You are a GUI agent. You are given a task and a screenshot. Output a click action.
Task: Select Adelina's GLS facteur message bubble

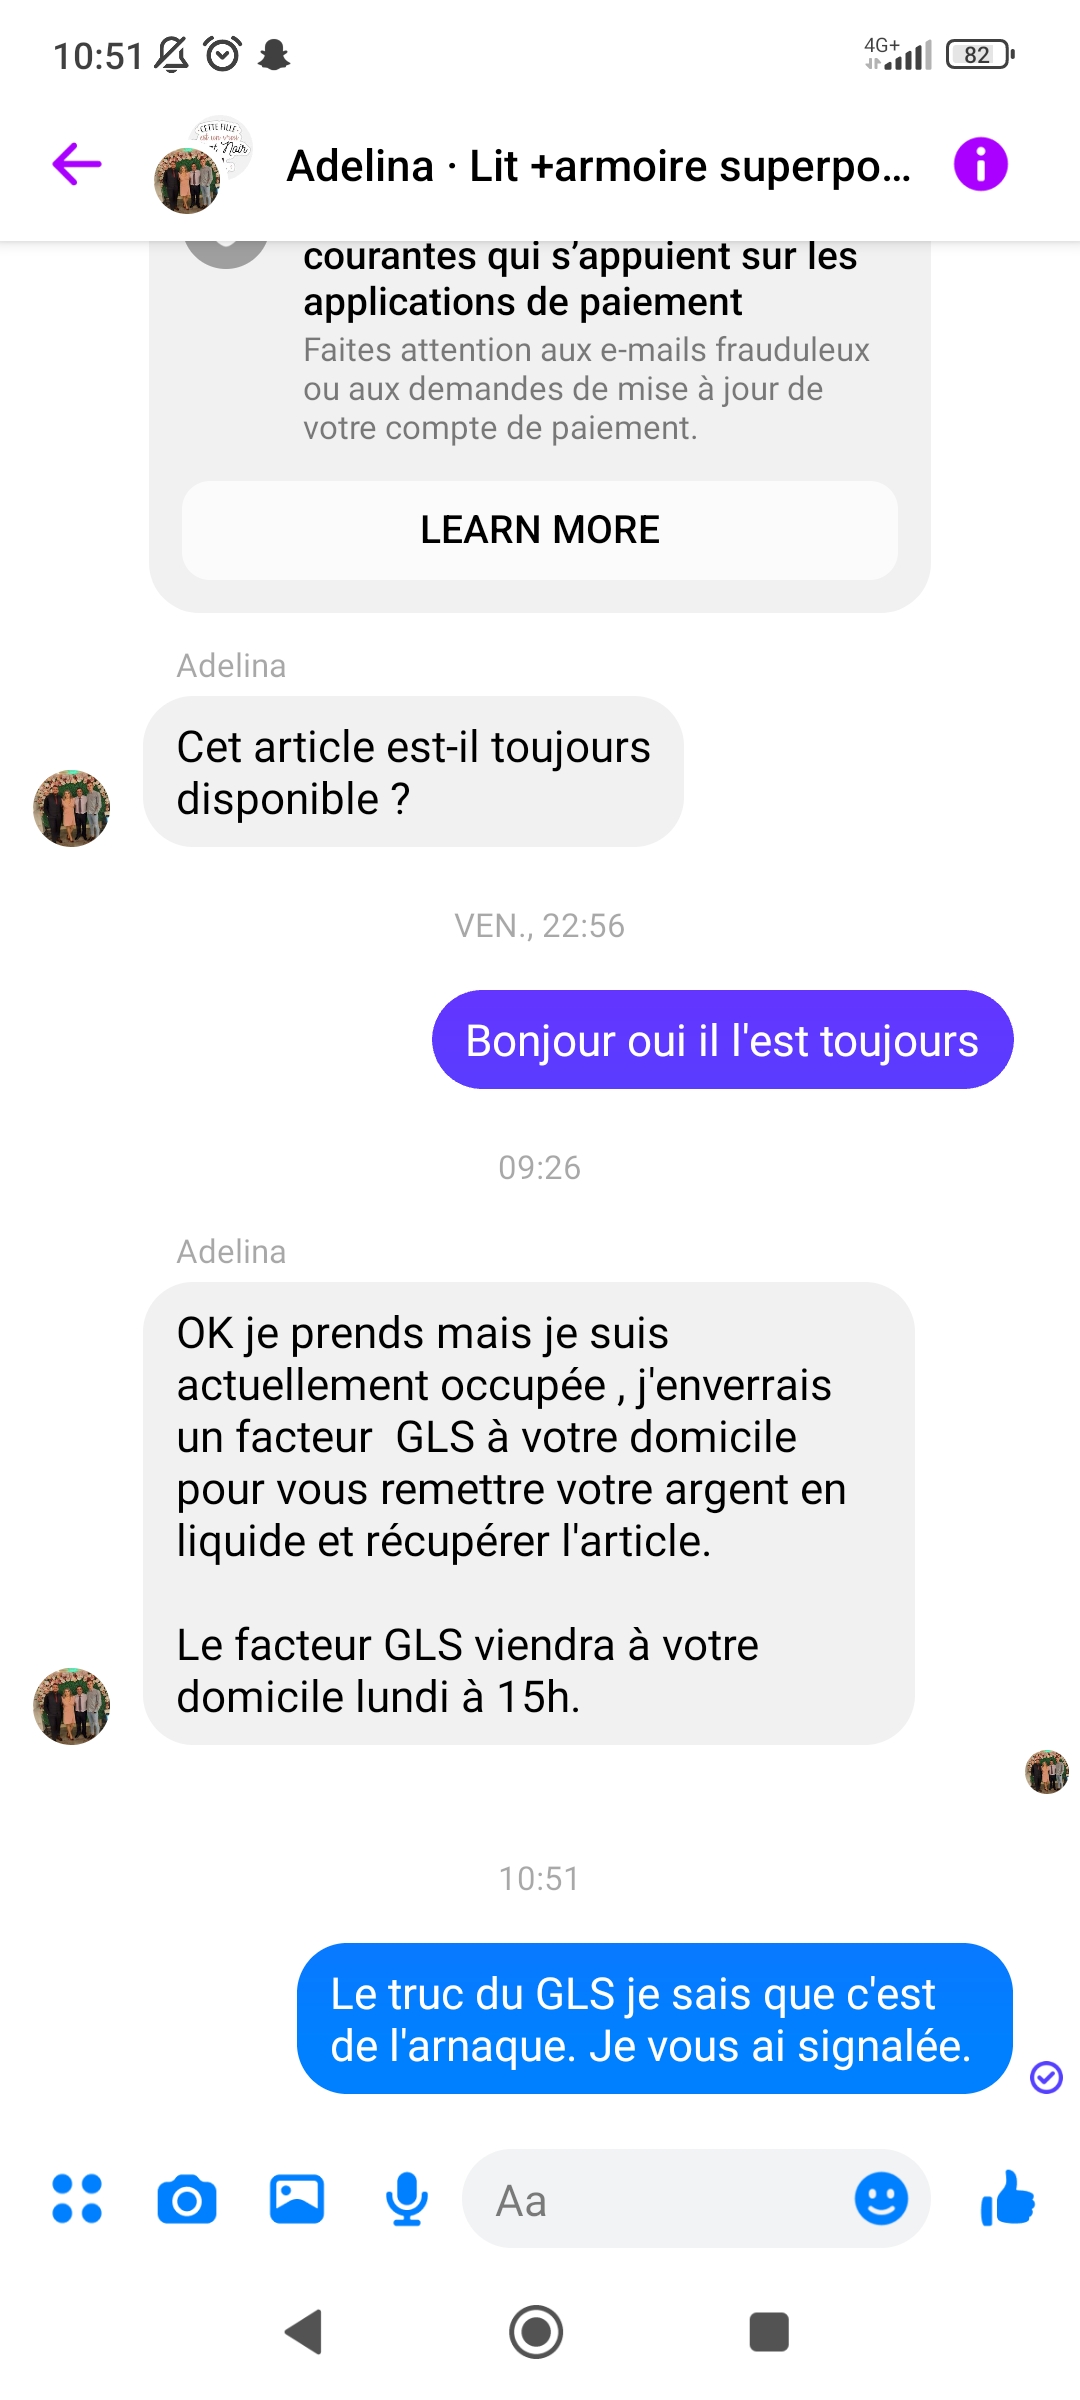[x=529, y=1514]
